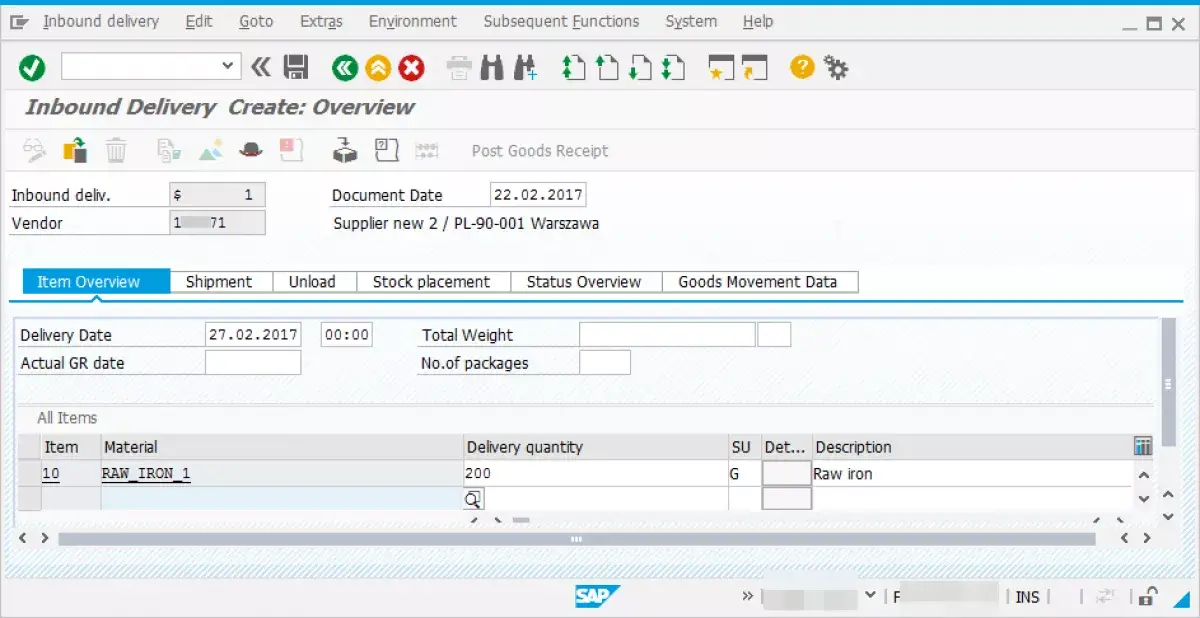Open search help in second-row quantity cell
This screenshot has height=618, width=1200.
coord(473,498)
